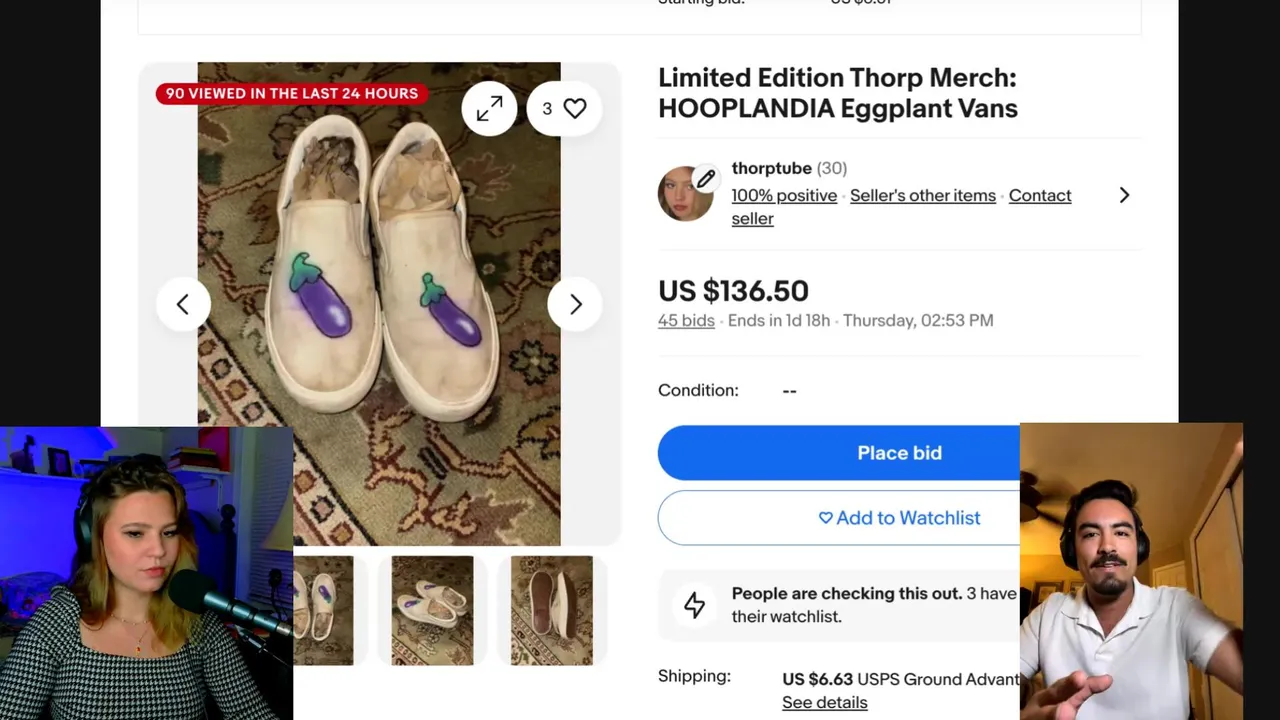1280x720 pixels.
Task: Expand shipping info via See details
Action: point(824,702)
